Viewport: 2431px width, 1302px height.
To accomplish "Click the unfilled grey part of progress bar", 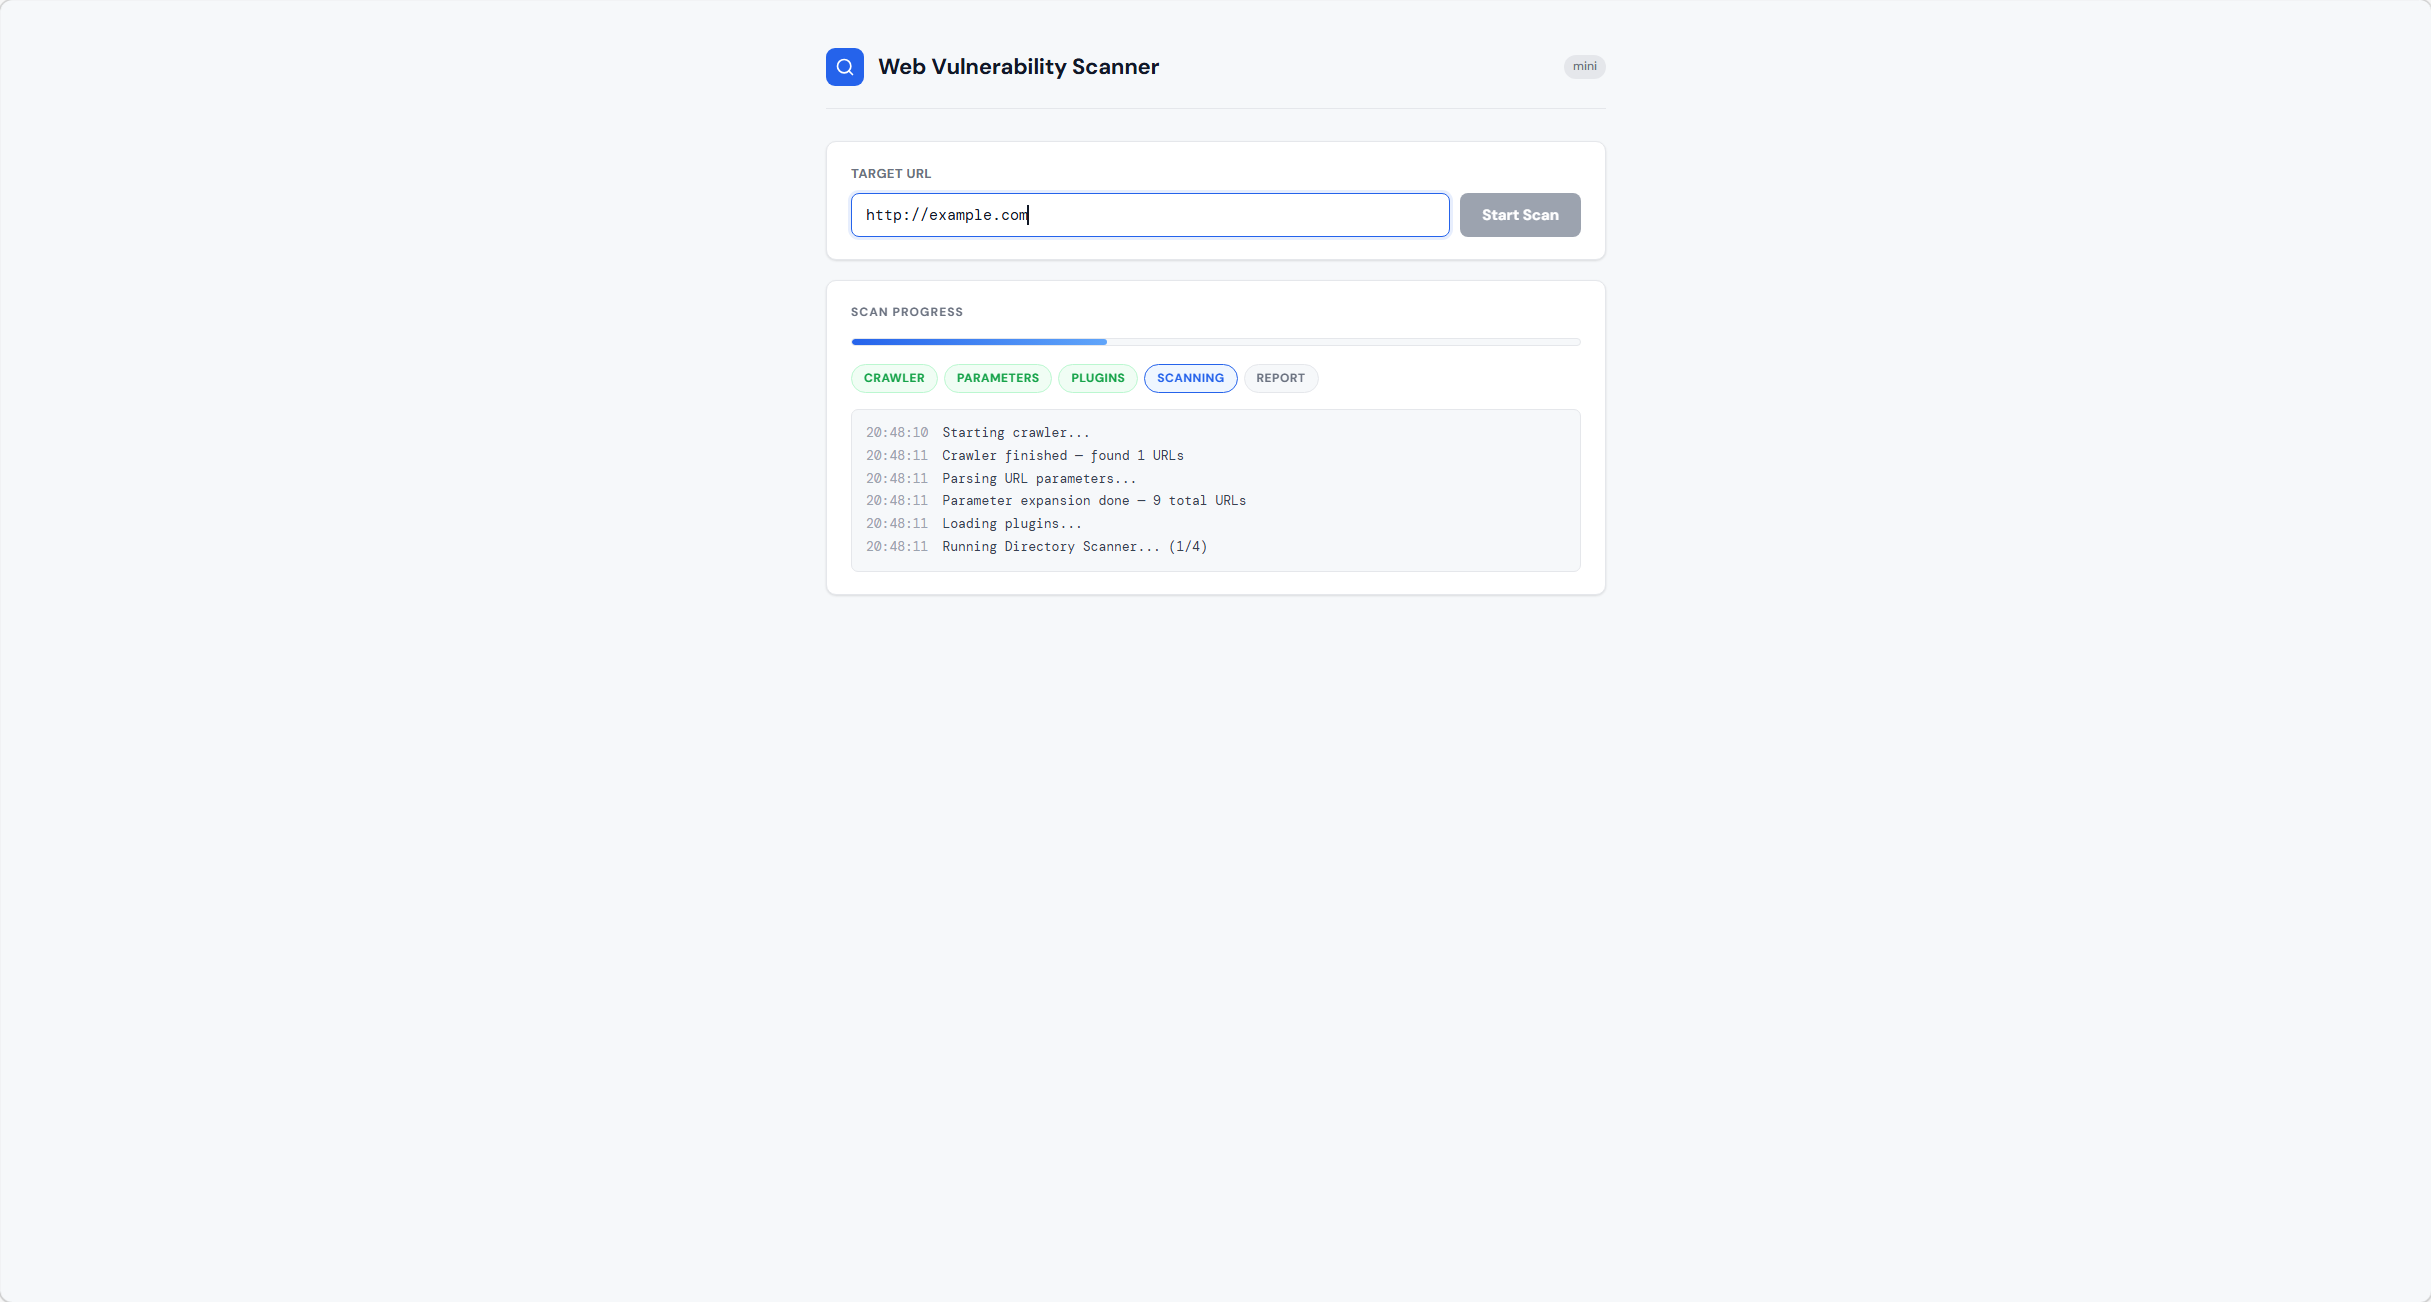I will 1342,342.
